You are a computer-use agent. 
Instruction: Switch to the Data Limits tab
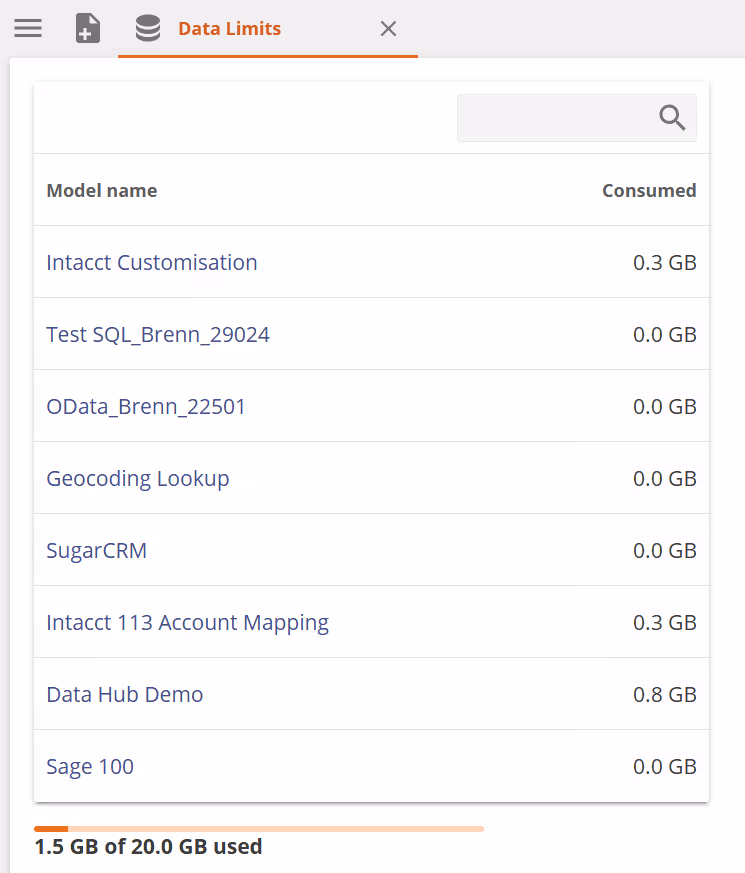(x=229, y=29)
